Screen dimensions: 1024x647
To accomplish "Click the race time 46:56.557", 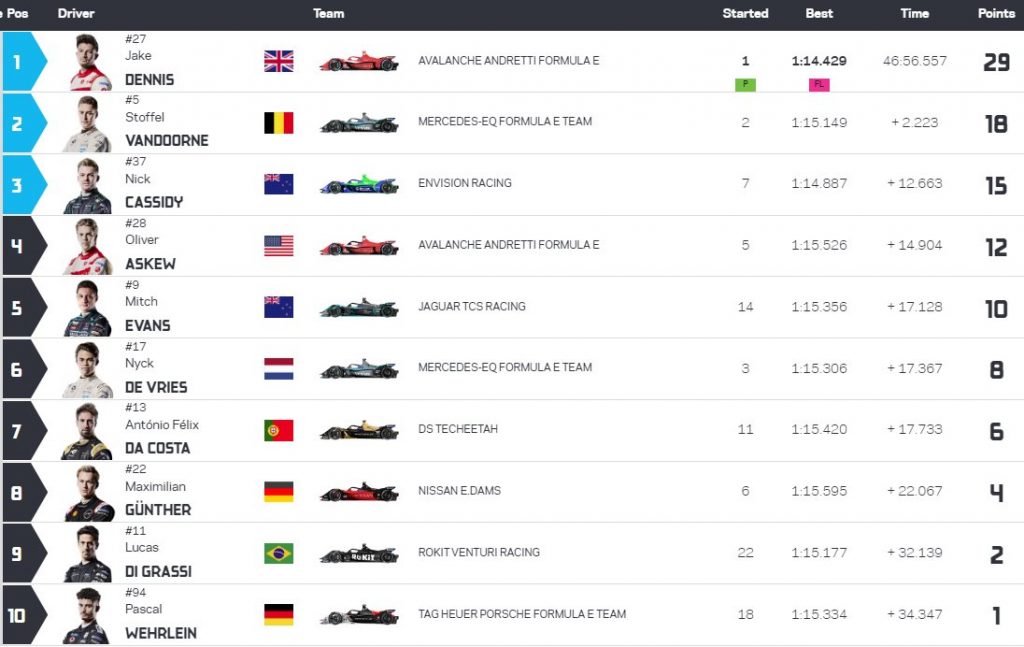I will (x=914, y=61).
